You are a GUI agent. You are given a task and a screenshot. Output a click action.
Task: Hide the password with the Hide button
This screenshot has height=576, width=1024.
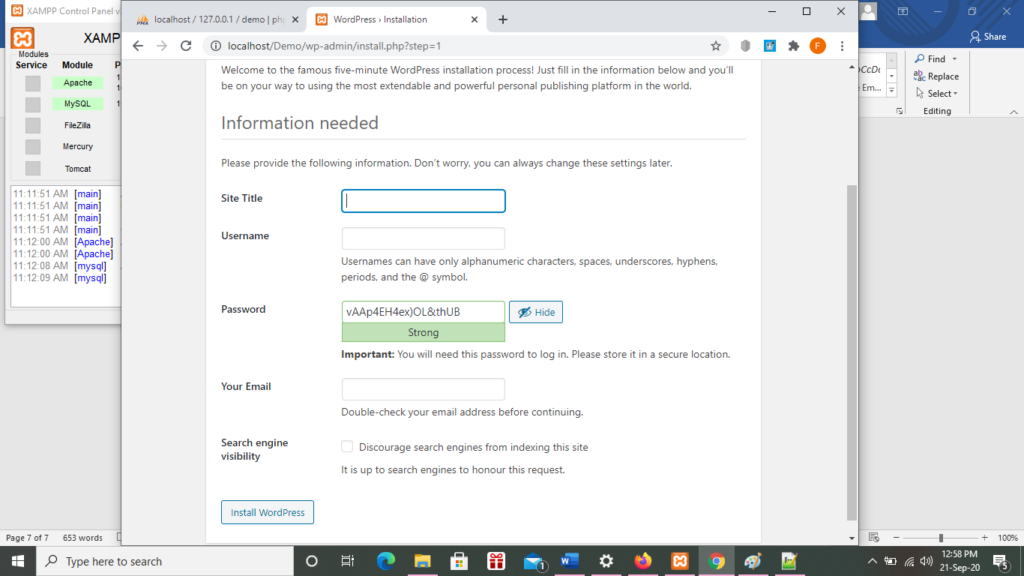point(536,312)
